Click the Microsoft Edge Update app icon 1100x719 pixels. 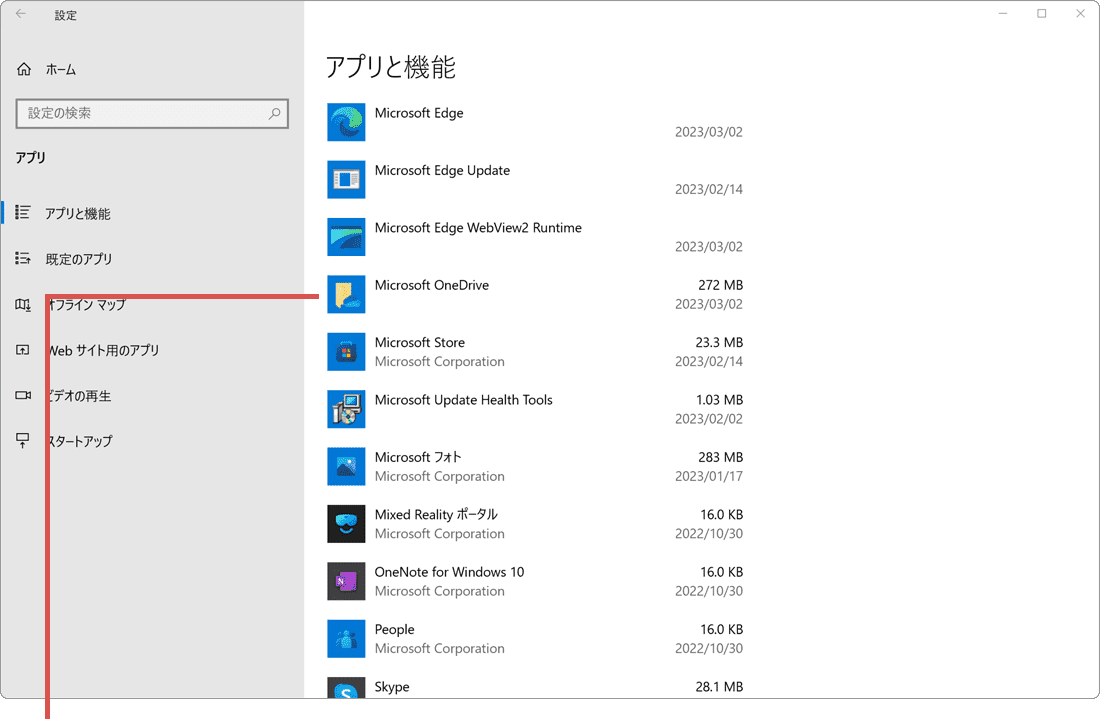click(346, 180)
